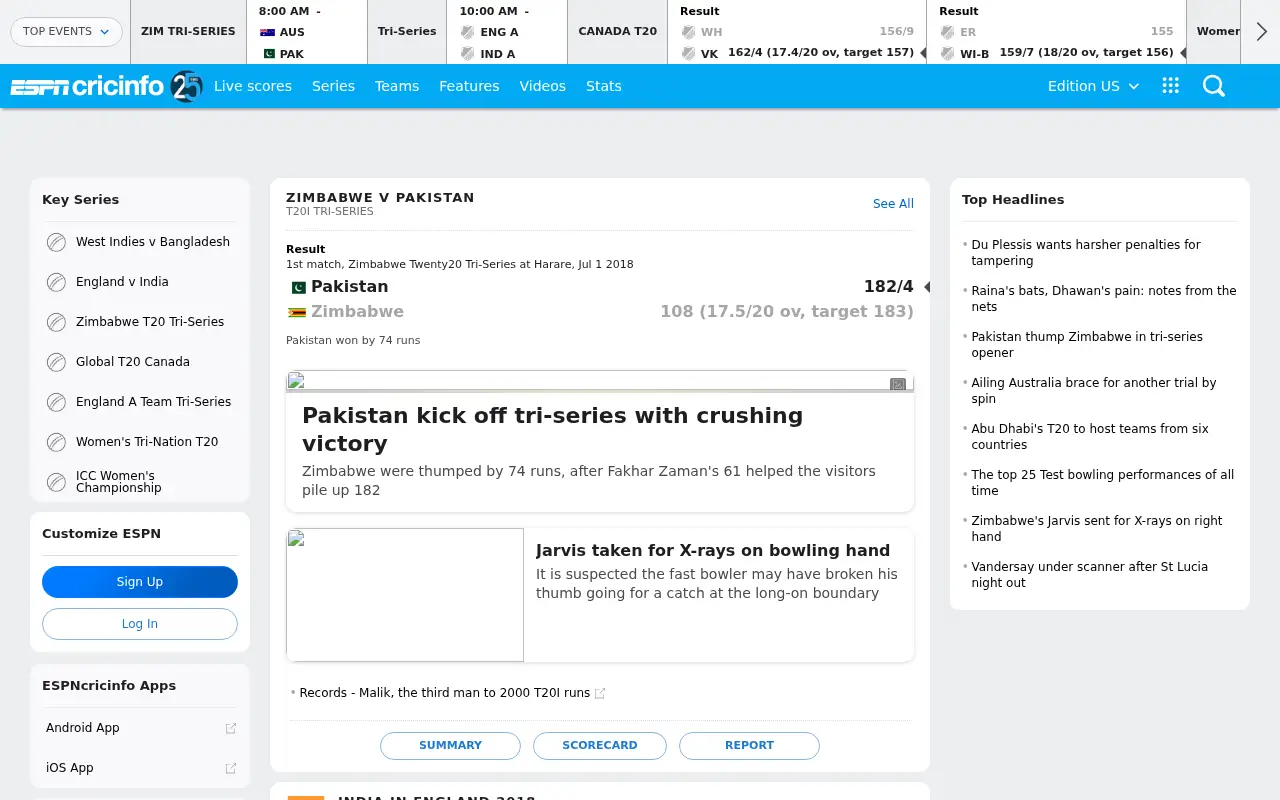Open Abu Dhabi's T20 headline
Viewport: 1280px width, 800px height.
coord(1090,437)
